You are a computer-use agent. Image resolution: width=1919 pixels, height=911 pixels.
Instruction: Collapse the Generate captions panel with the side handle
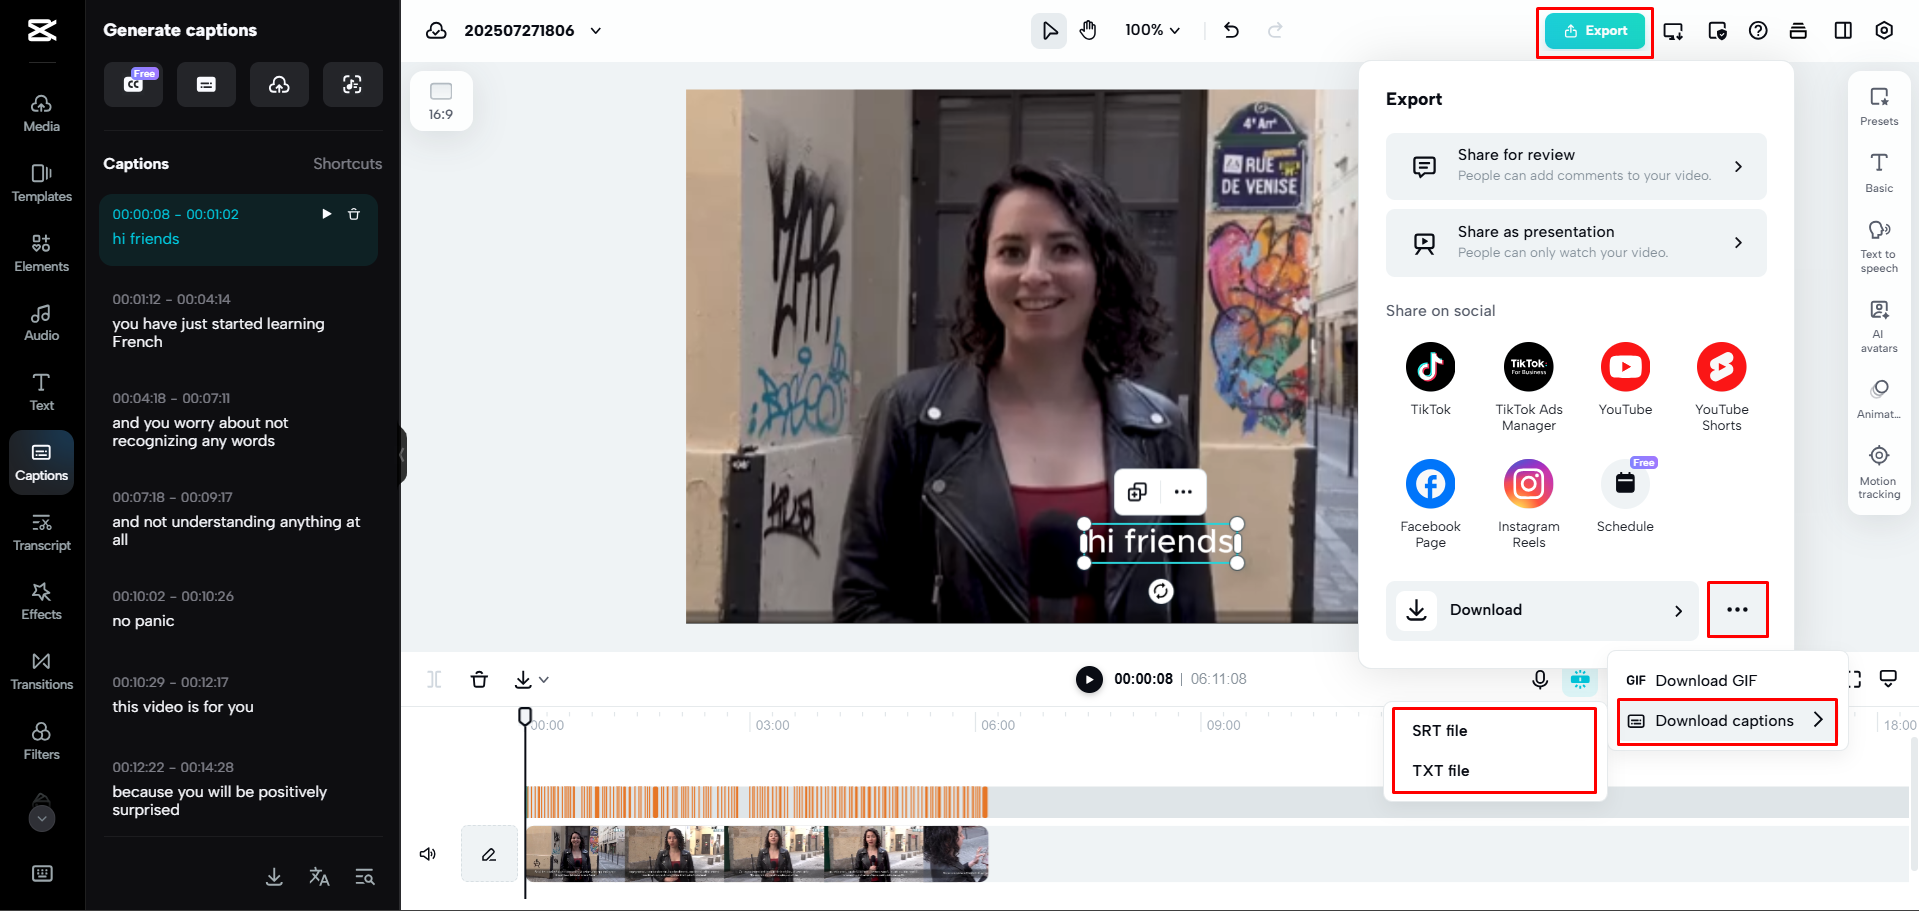coord(402,455)
